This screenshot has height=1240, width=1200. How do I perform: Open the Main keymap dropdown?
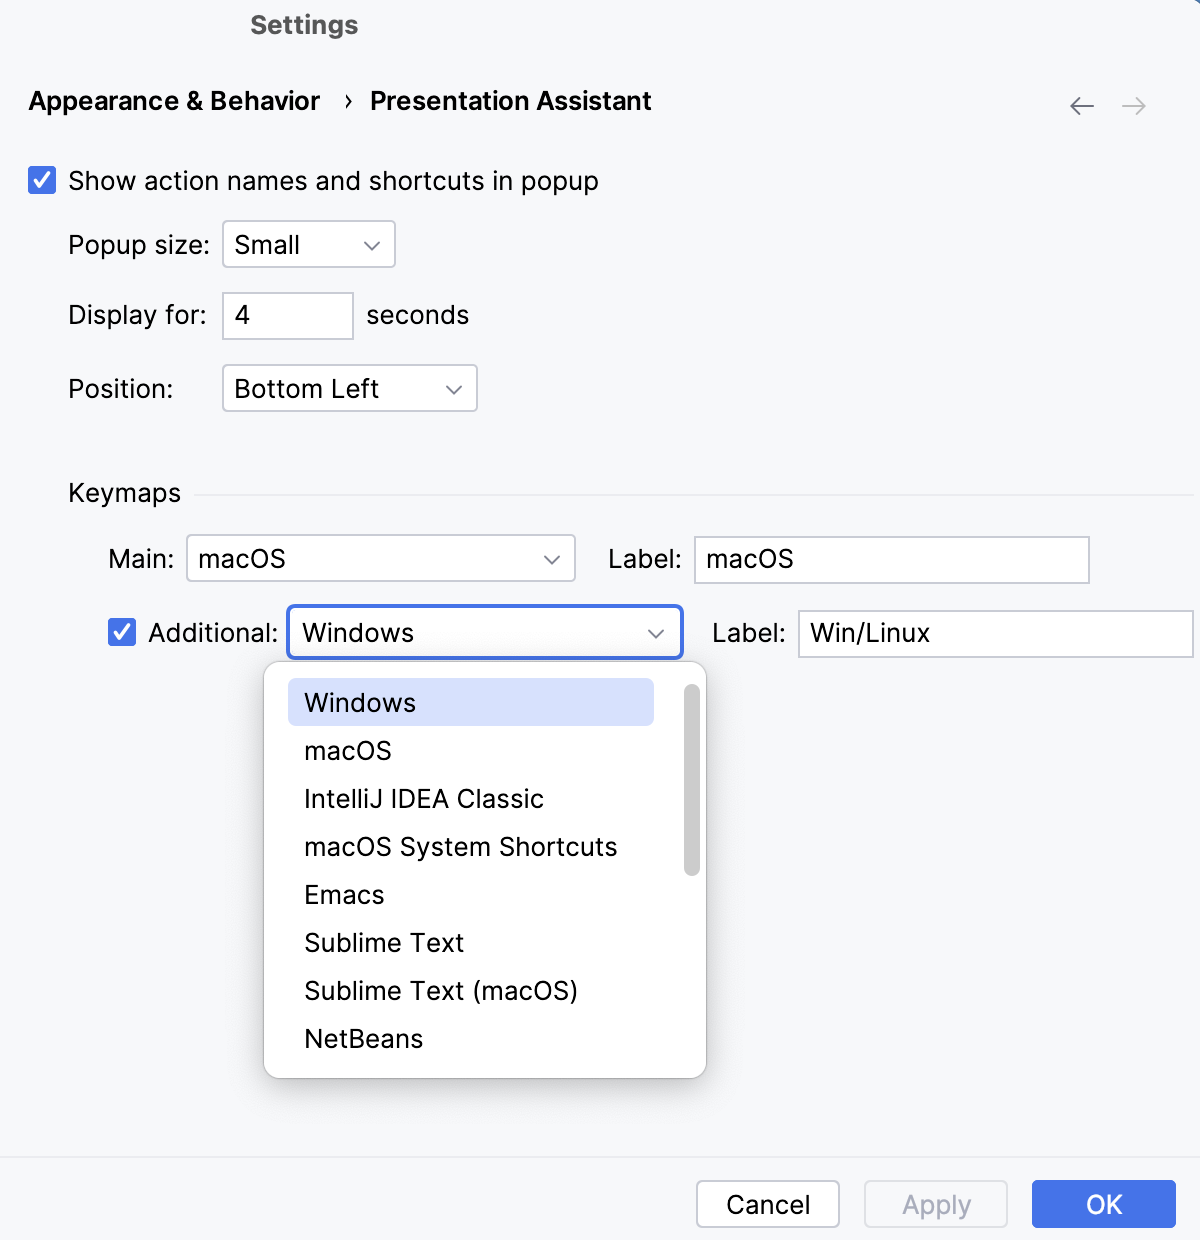(x=380, y=559)
